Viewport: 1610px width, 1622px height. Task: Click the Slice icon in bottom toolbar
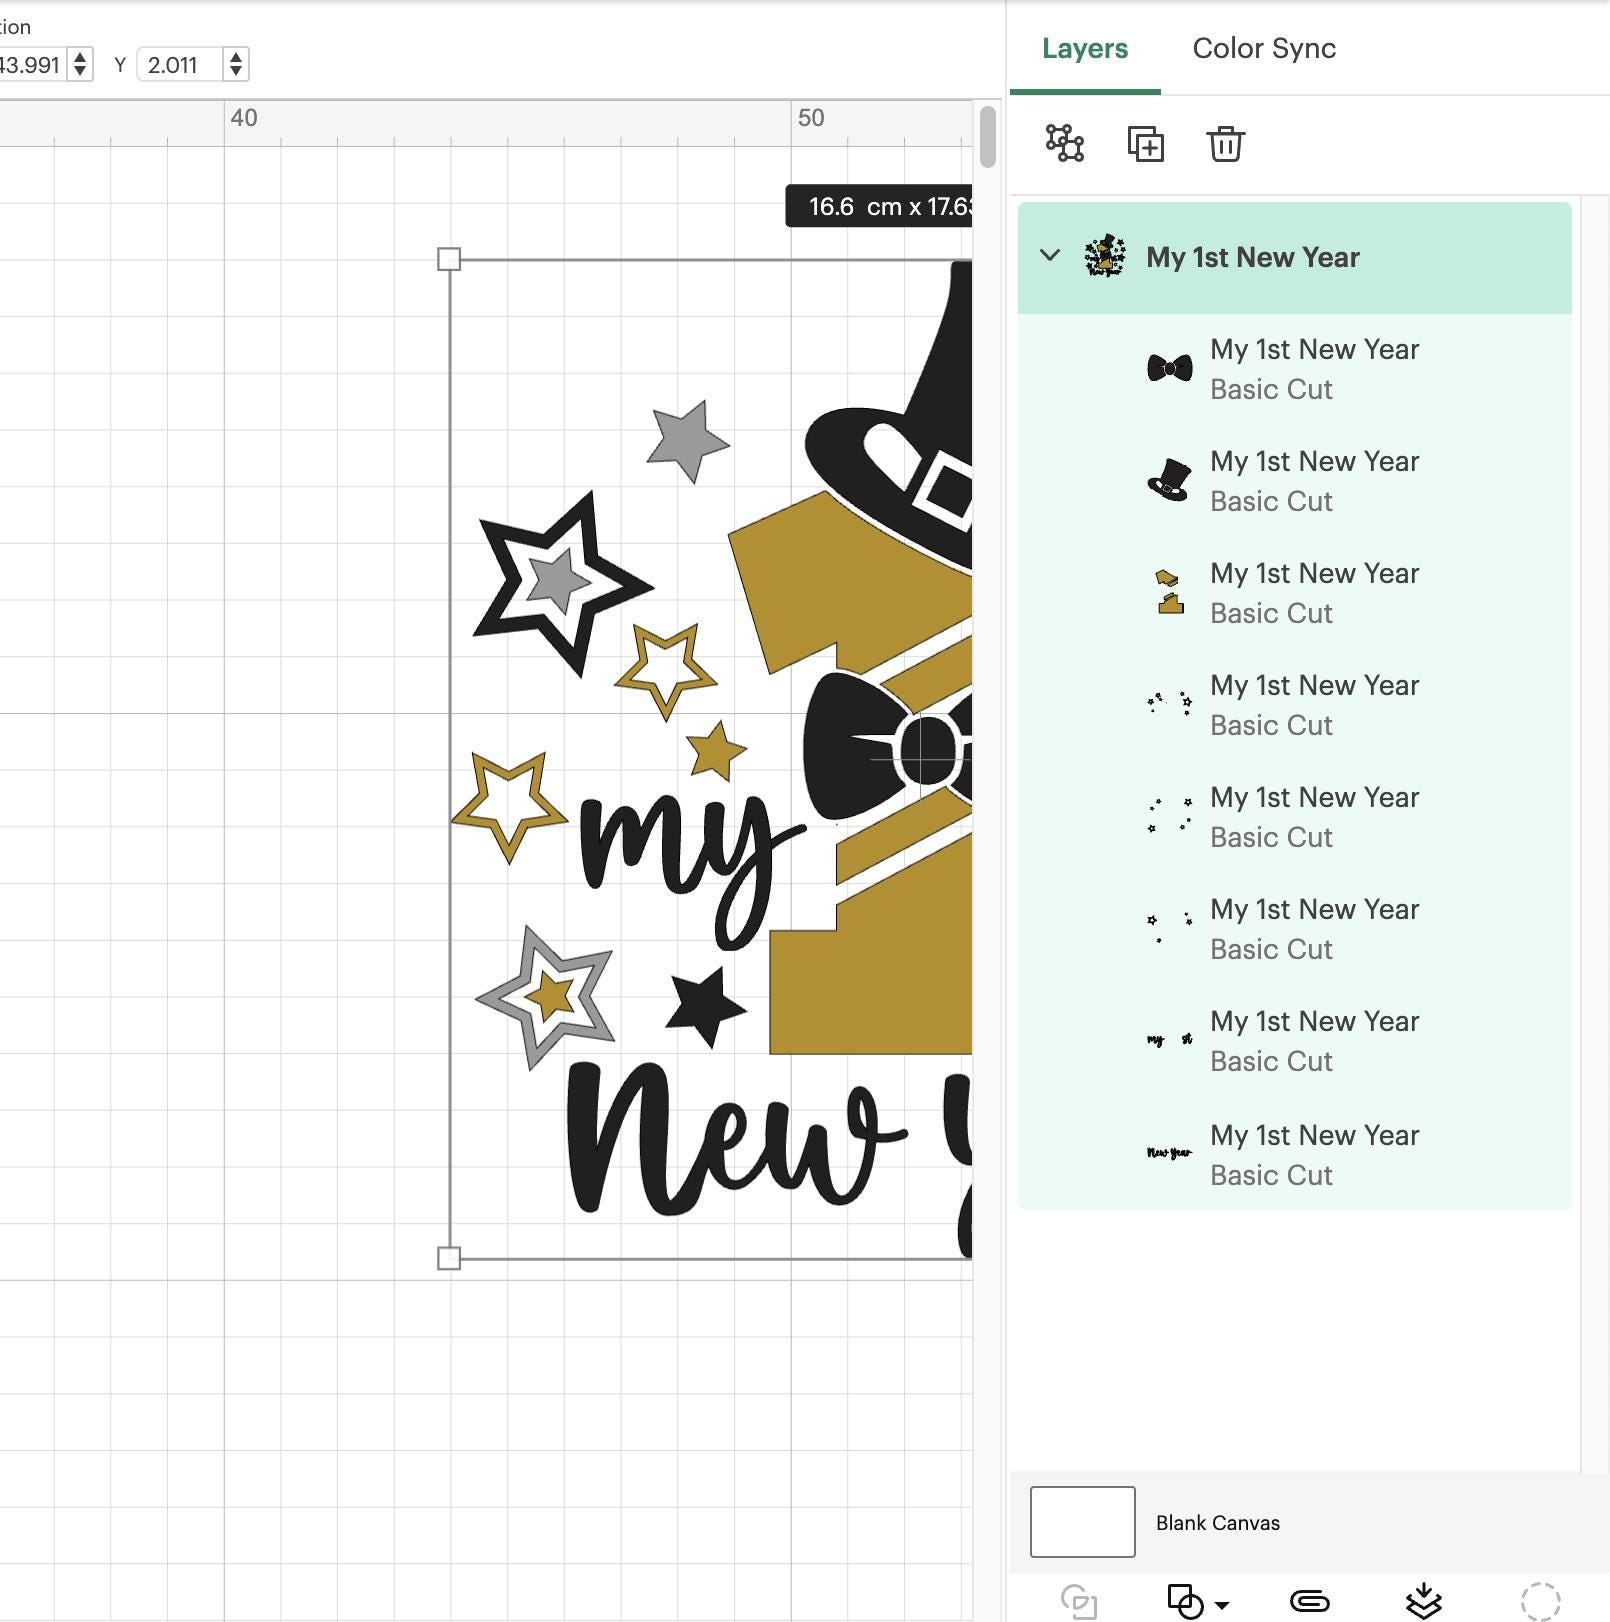coord(1080,1600)
